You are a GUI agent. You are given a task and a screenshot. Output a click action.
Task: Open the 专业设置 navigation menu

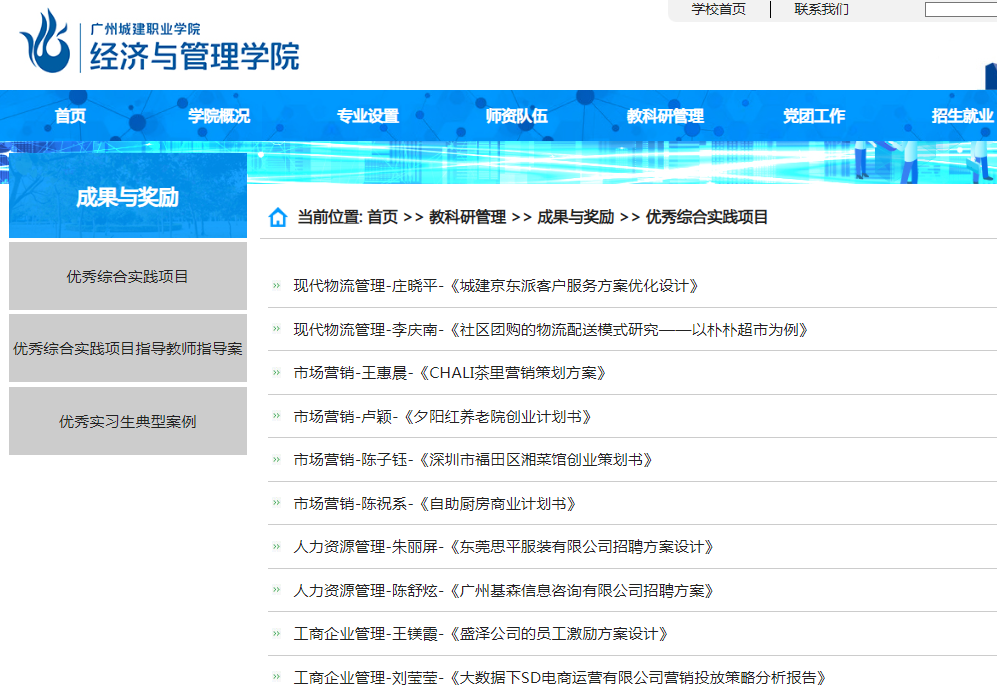coord(368,116)
